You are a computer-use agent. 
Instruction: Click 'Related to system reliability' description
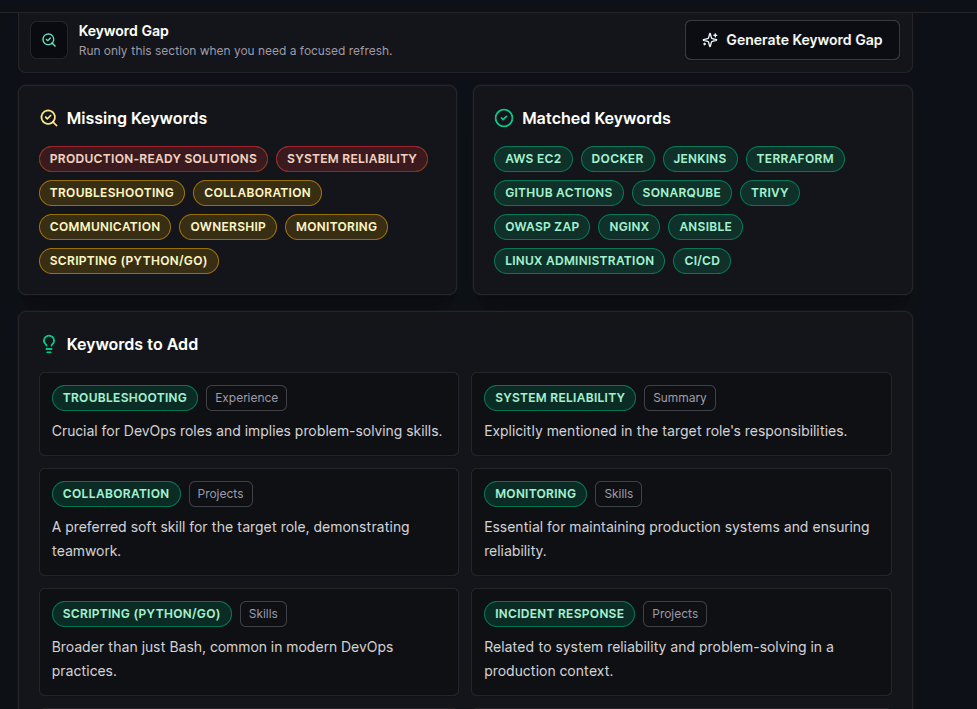pyautogui.click(x=659, y=659)
